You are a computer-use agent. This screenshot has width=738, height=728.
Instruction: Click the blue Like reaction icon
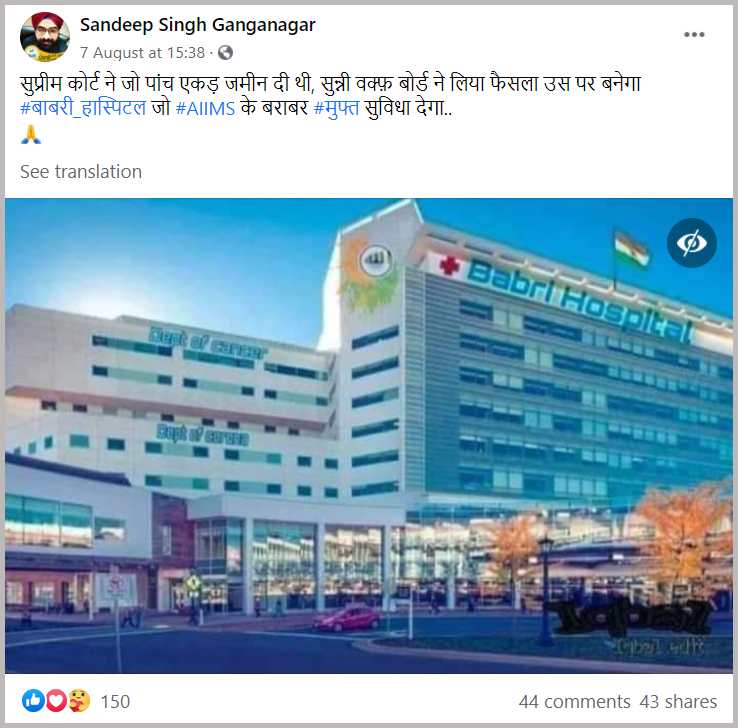tap(33, 701)
